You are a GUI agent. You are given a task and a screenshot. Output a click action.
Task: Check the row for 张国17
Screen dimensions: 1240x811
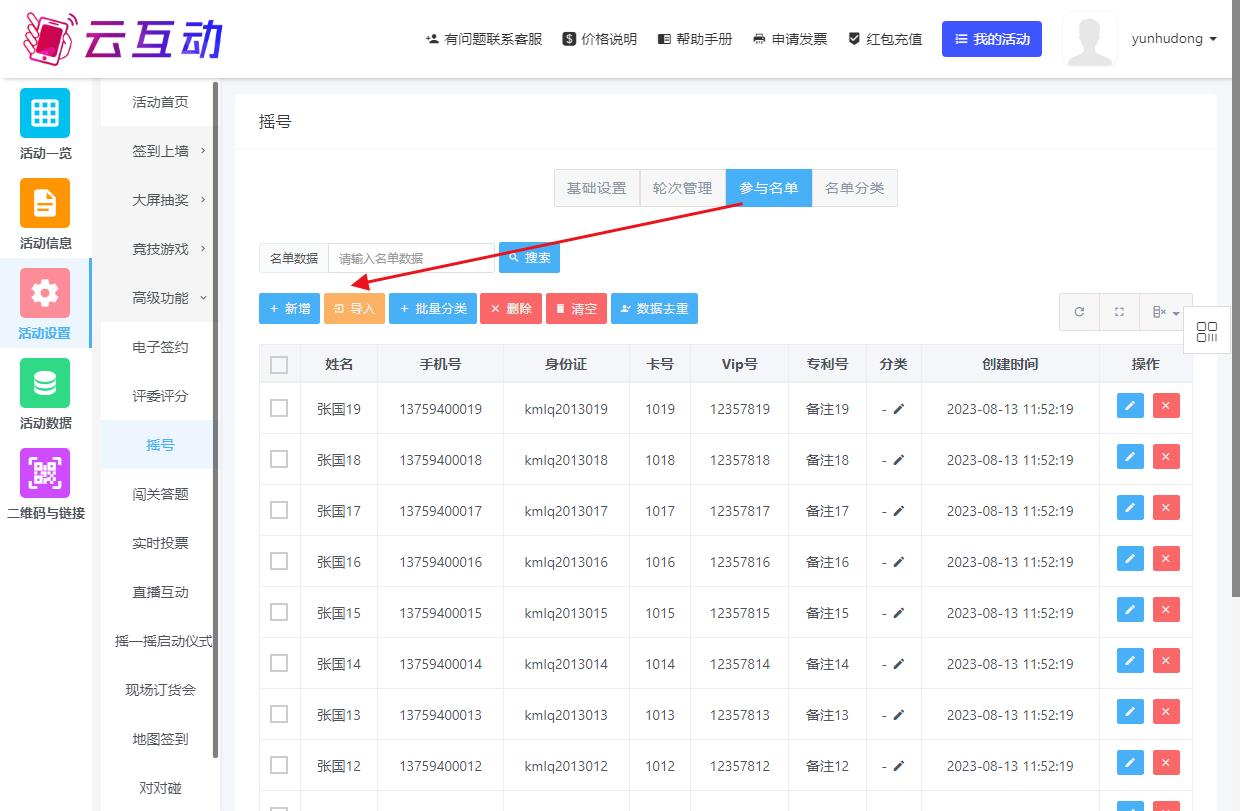[x=279, y=510]
